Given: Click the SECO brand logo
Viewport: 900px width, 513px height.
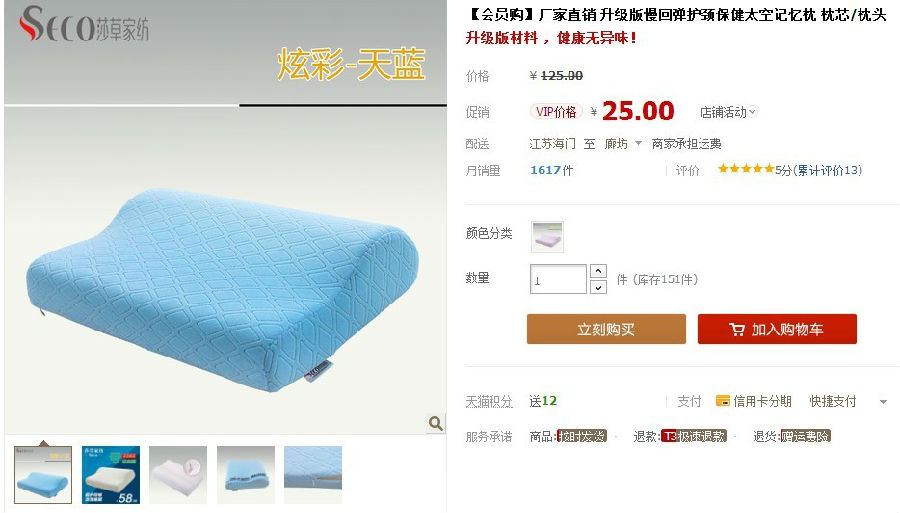Looking at the screenshot, I should [x=84, y=24].
